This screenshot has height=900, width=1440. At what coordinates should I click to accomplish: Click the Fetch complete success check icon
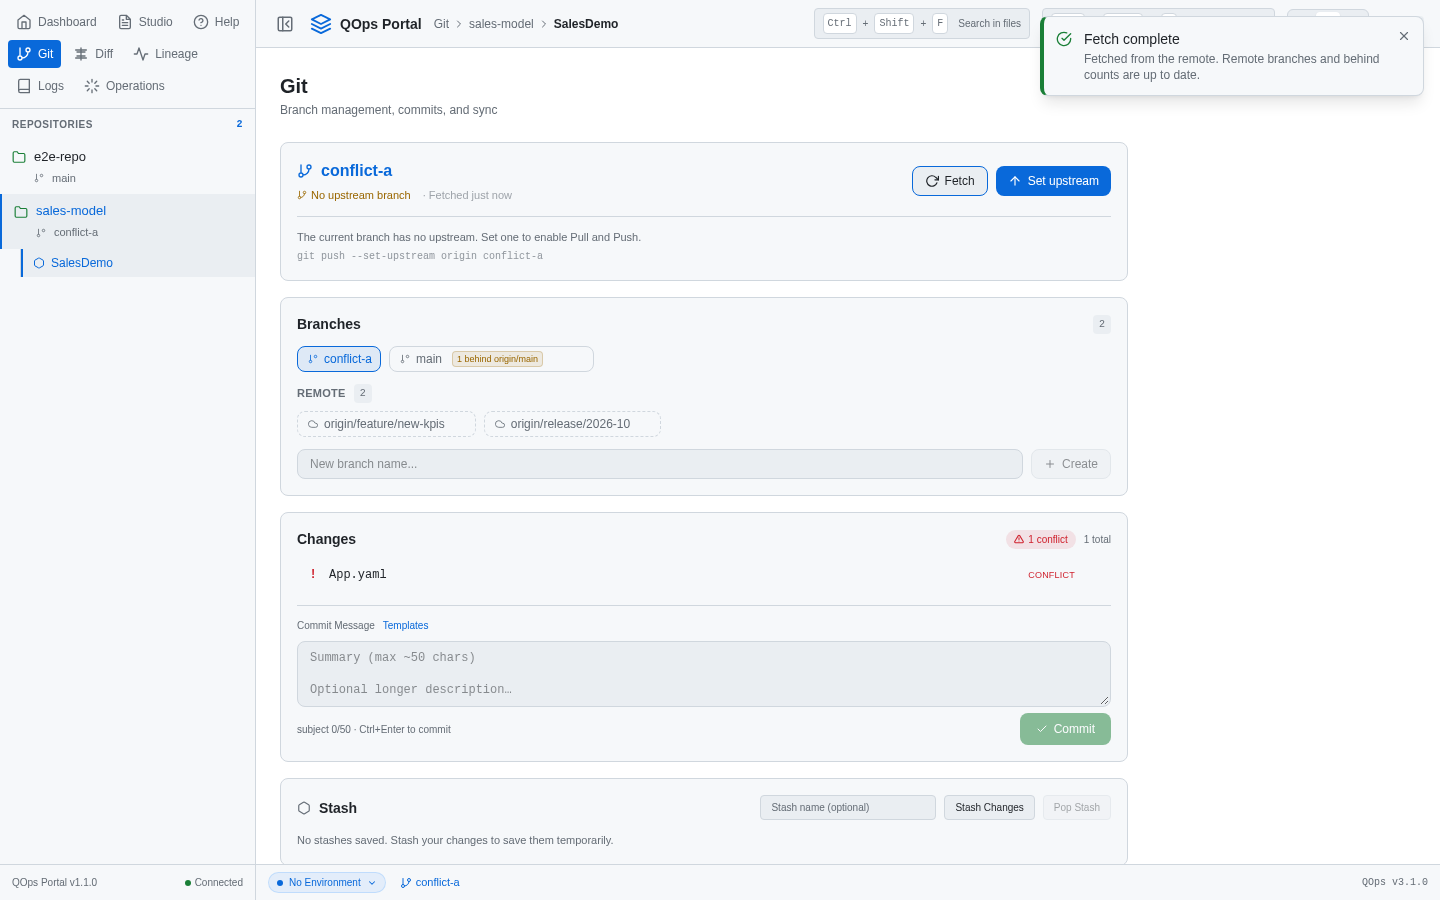coord(1064,39)
